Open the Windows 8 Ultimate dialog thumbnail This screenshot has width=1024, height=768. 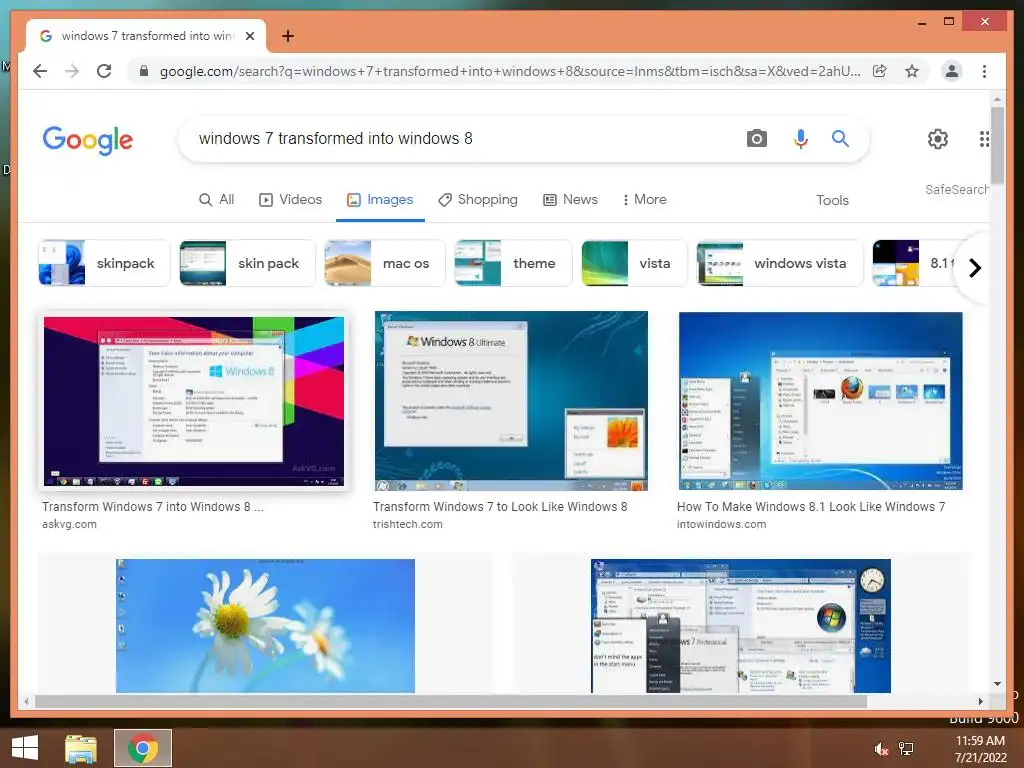point(511,401)
